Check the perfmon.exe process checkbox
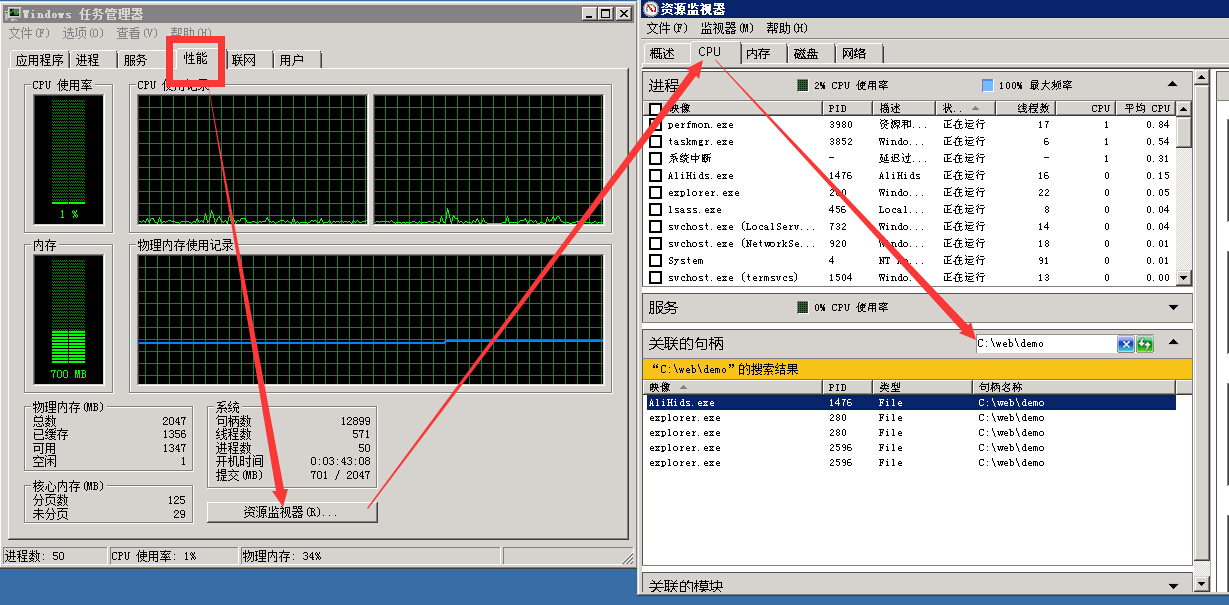This screenshot has width=1229, height=605. click(x=655, y=125)
